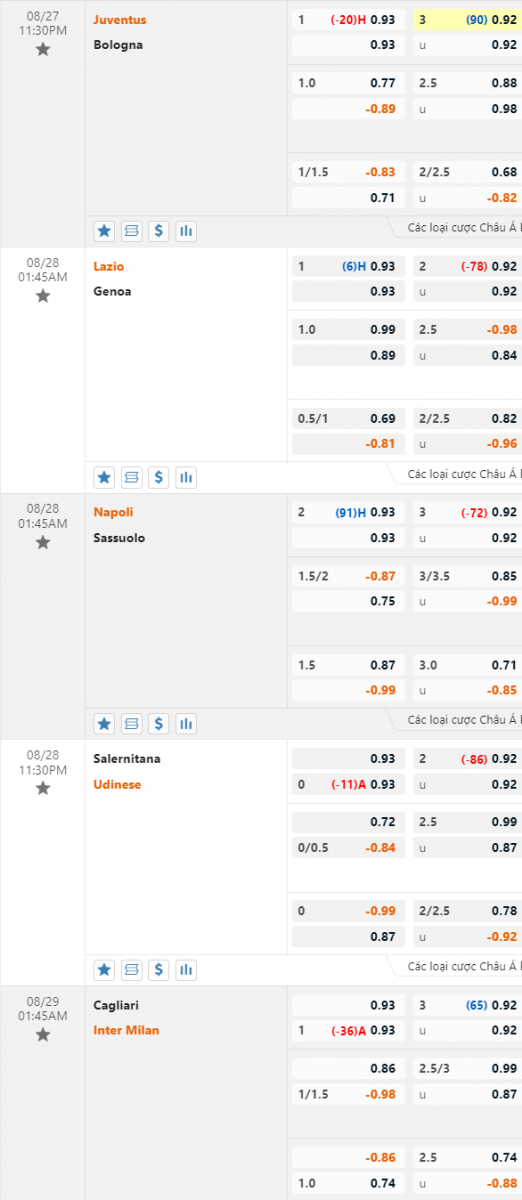Image resolution: width=522 pixels, height=1200 pixels.
Task: Click the blue star icon under Juventus match
Action: point(104,231)
